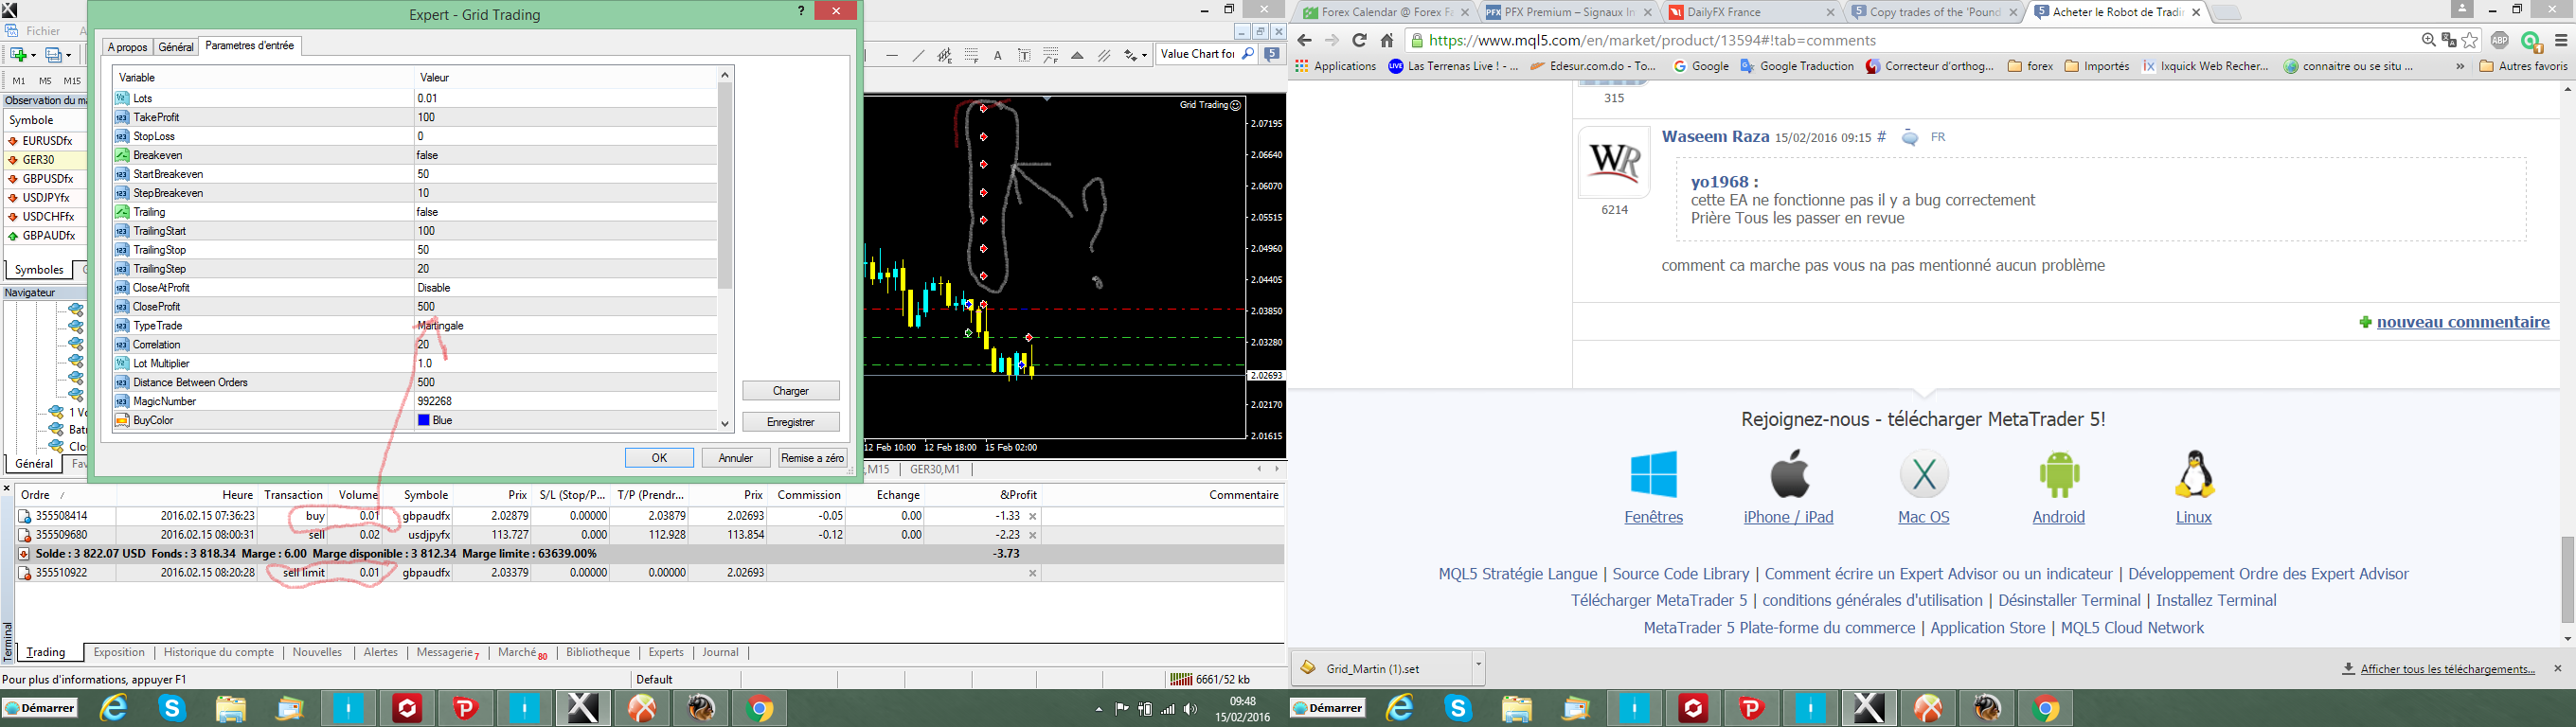Viewport: 2576px width, 727px height.
Task: Delete pending order 355510922 with its x button
Action: 1033,573
